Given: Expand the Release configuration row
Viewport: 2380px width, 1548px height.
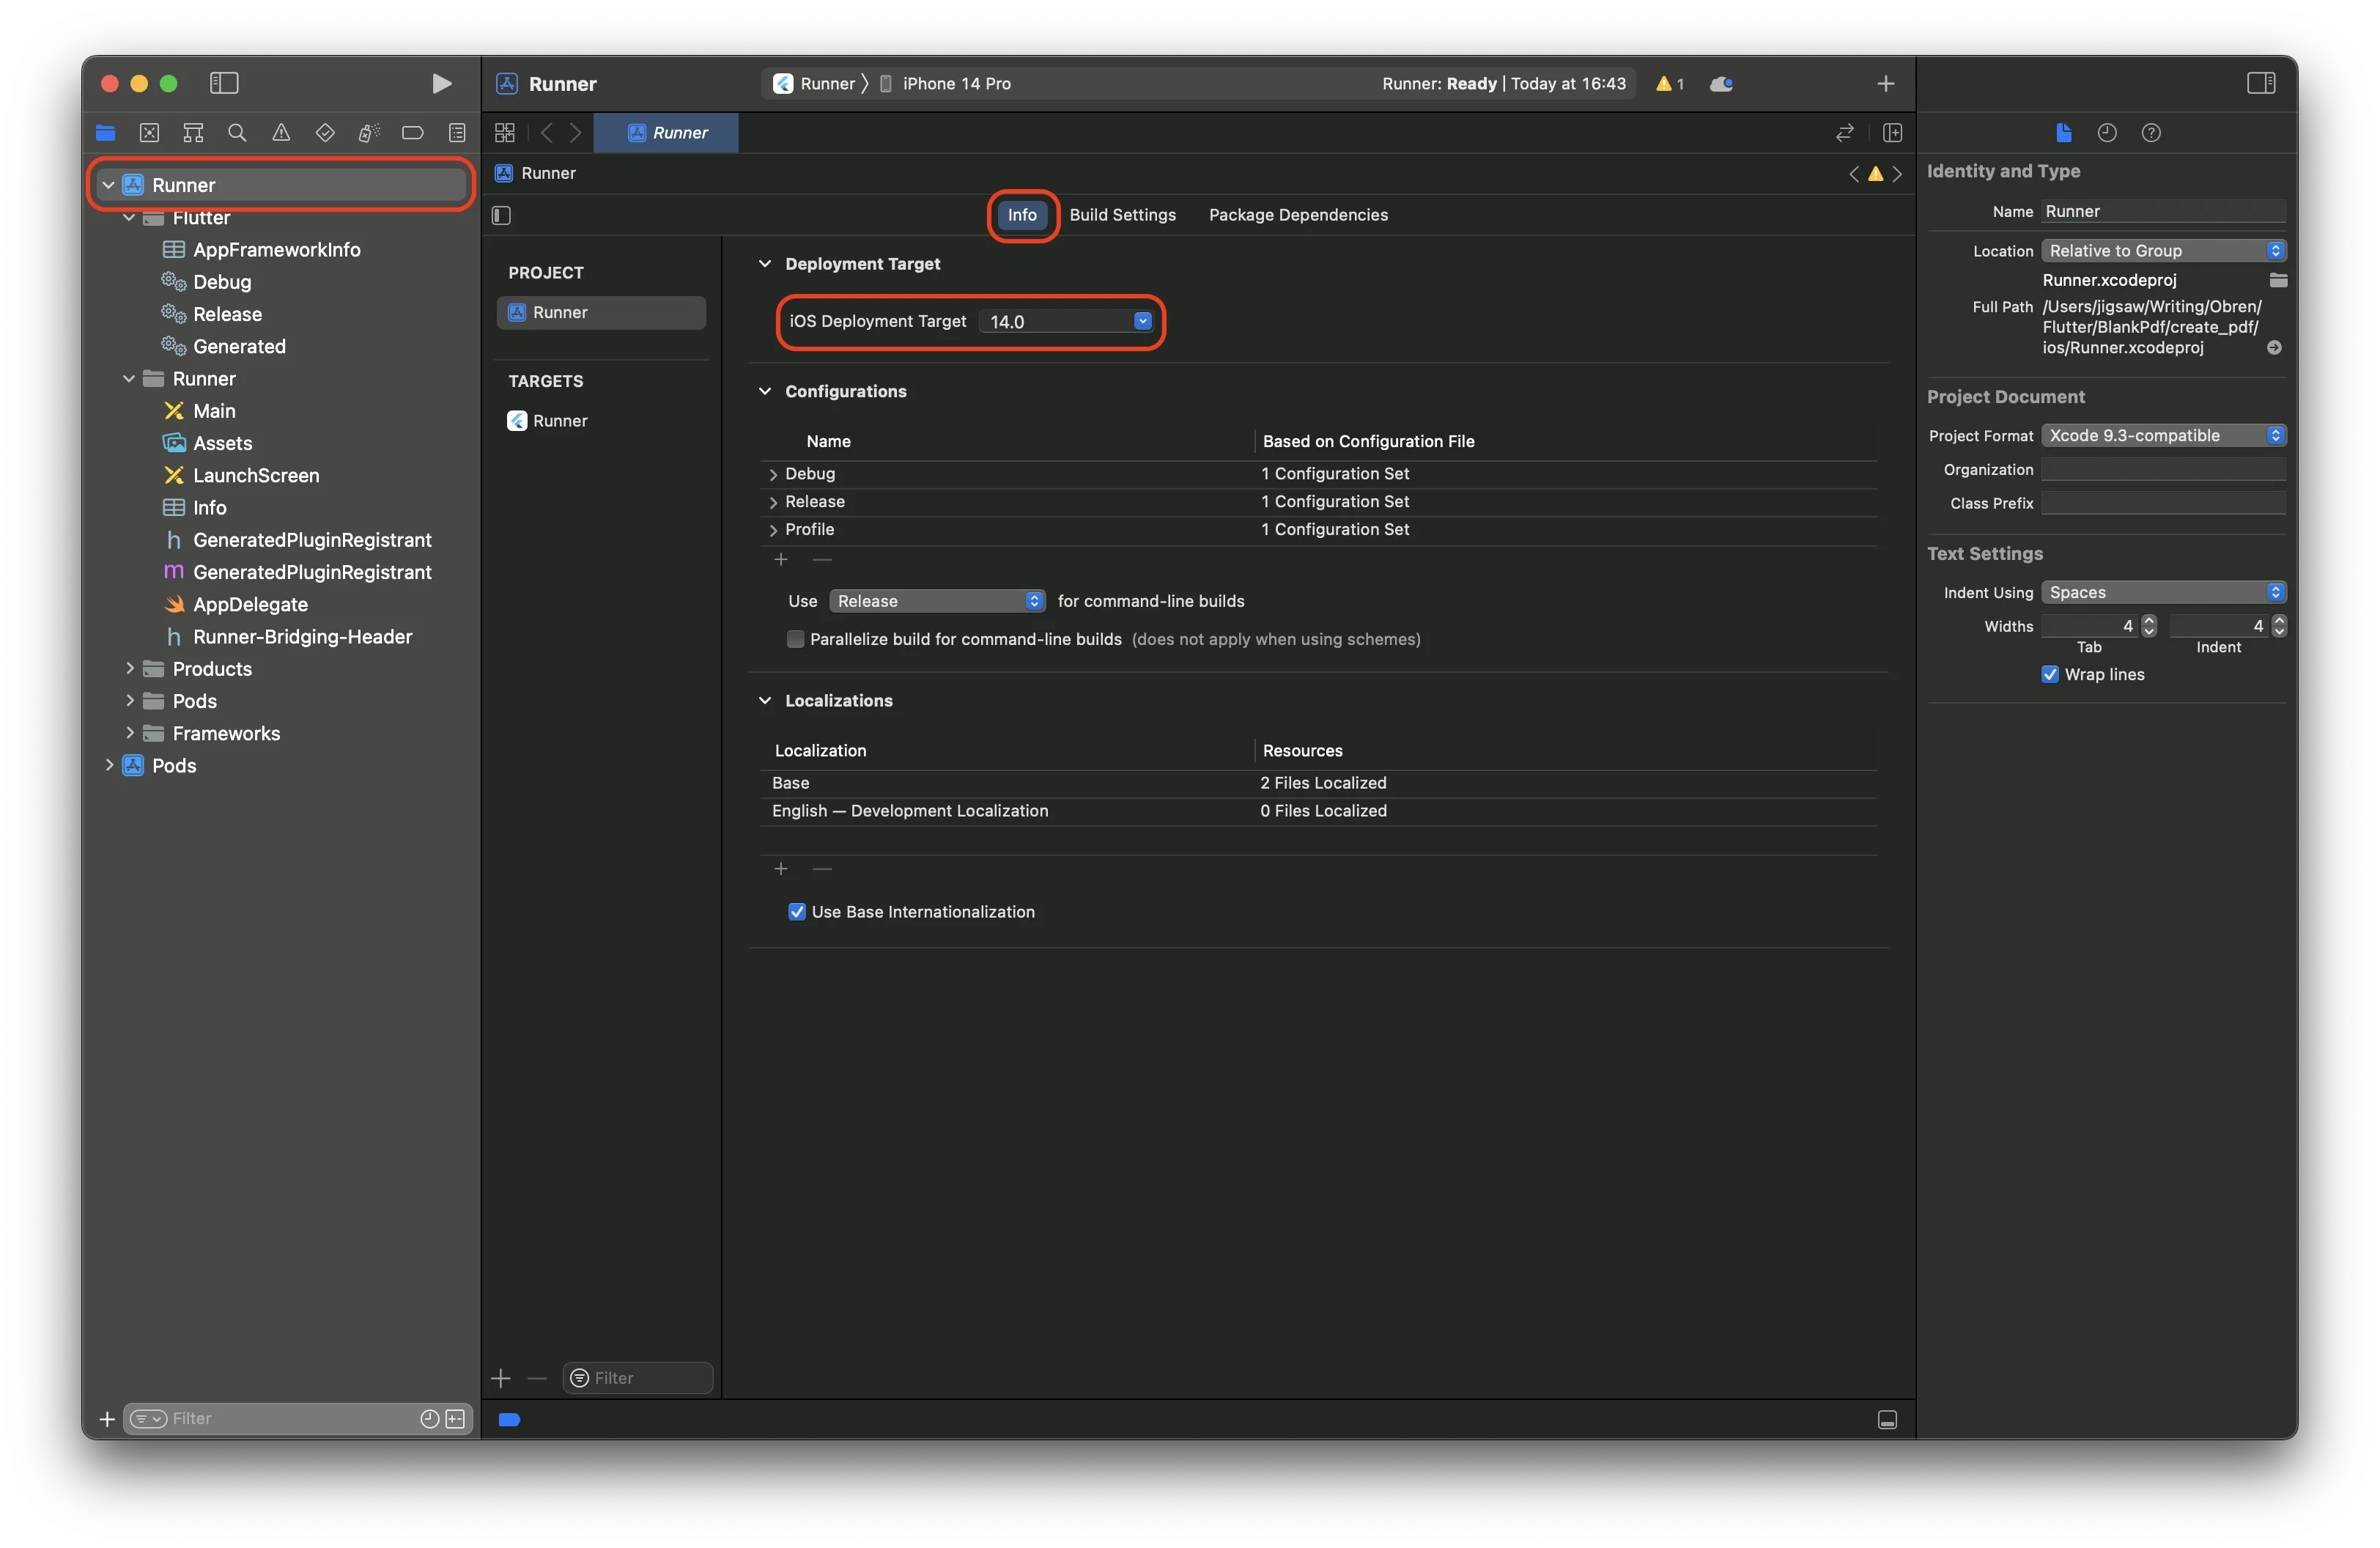Looking at the screenshot, I should 773,501.
